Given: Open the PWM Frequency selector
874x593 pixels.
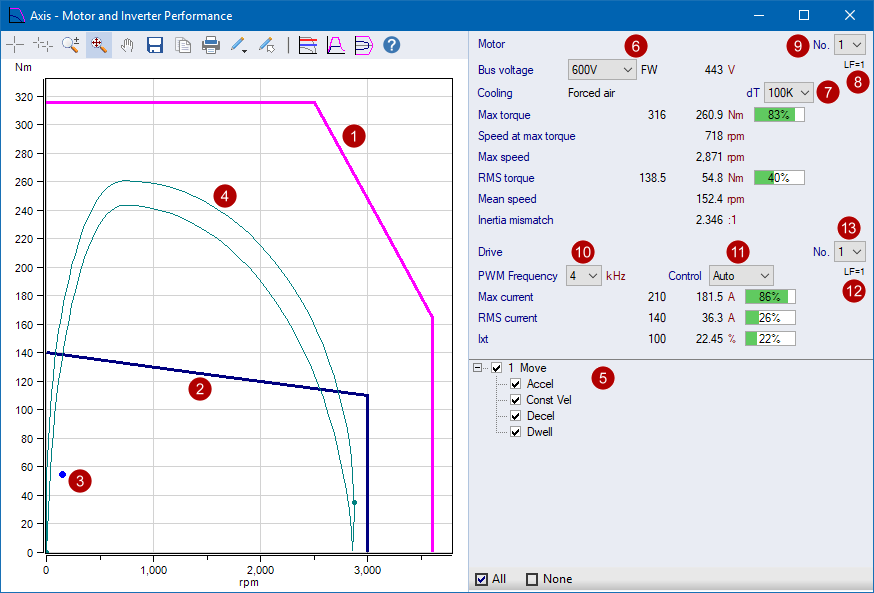Looking at the screenshot, I should click(583, 275).
